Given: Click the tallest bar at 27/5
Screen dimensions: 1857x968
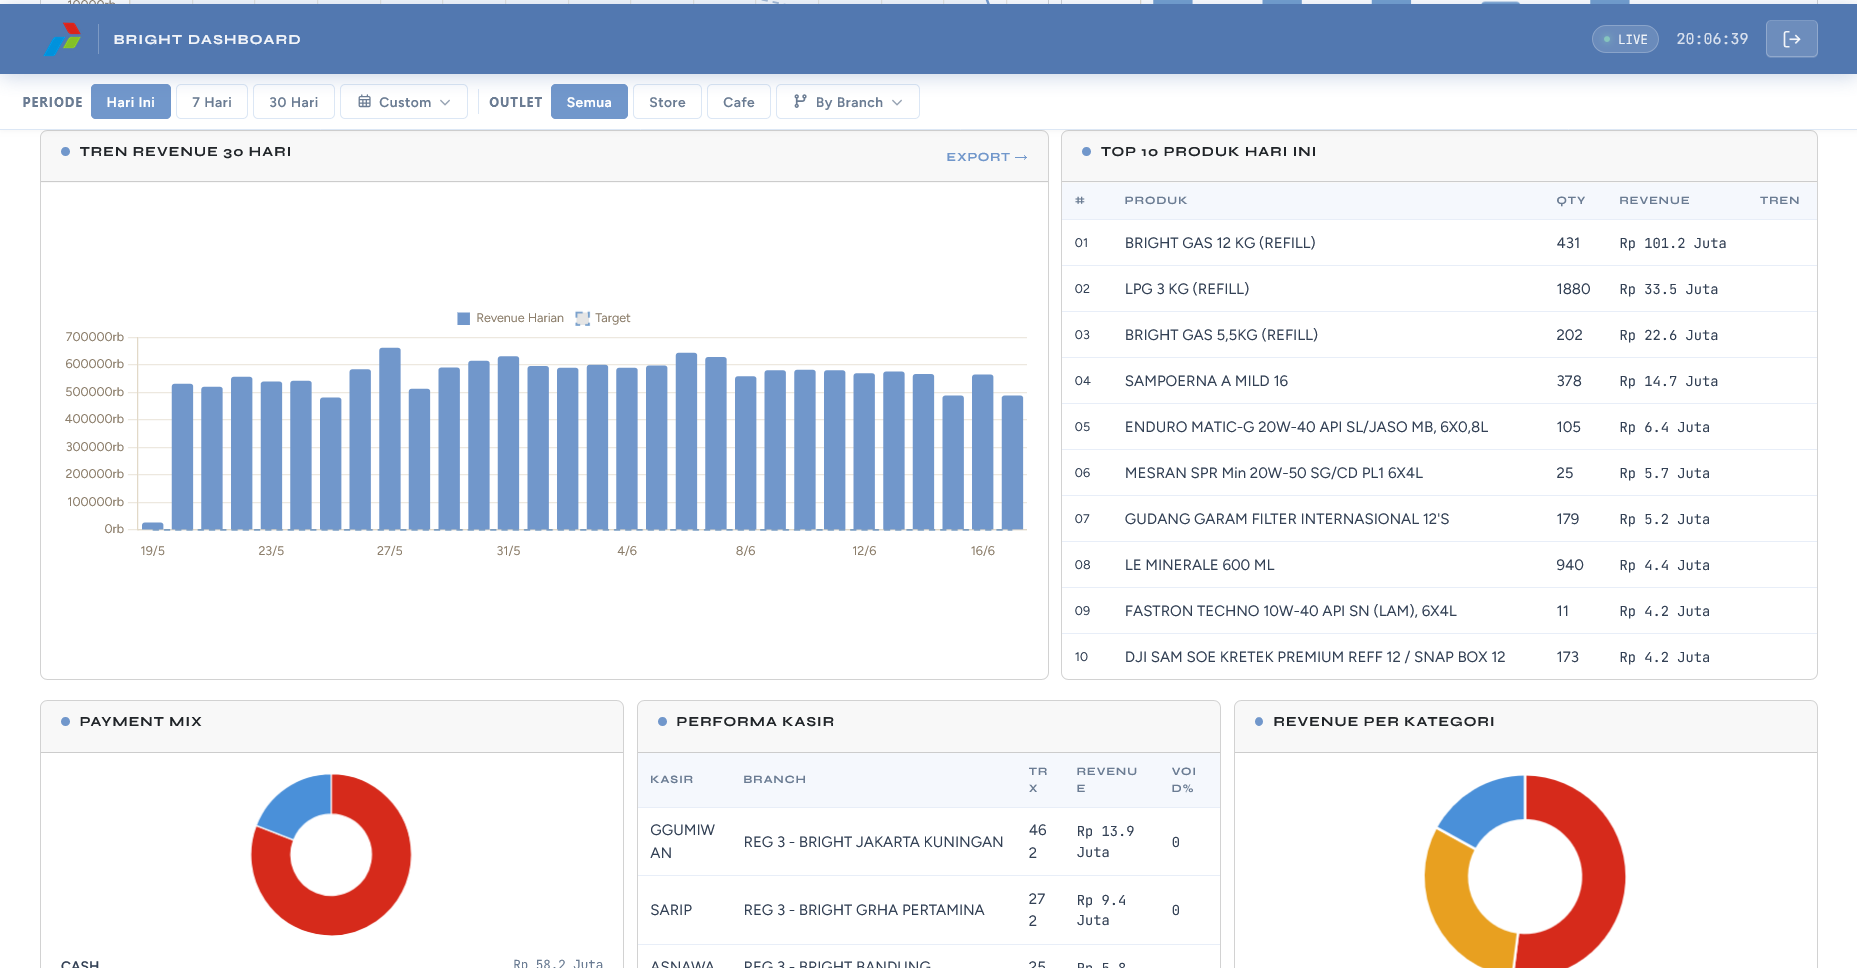Looking at the screenshot, I should (x=390, y=438).
